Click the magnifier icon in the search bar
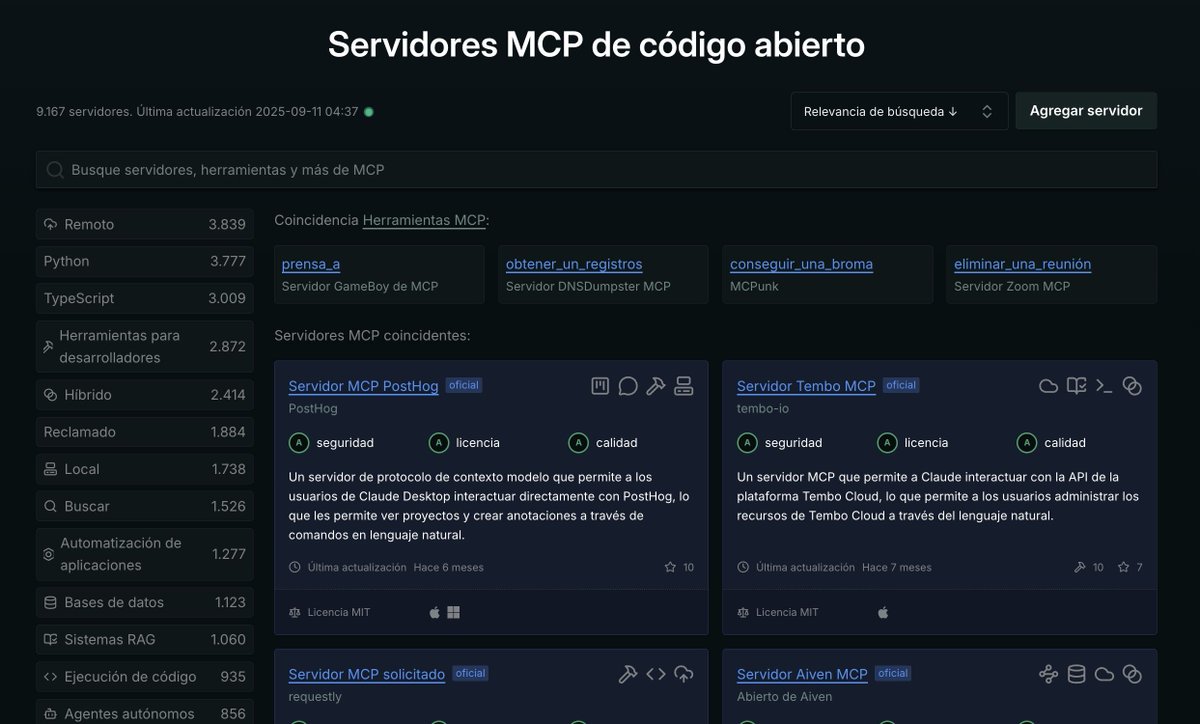The image size is (1200, 724). 55,169
